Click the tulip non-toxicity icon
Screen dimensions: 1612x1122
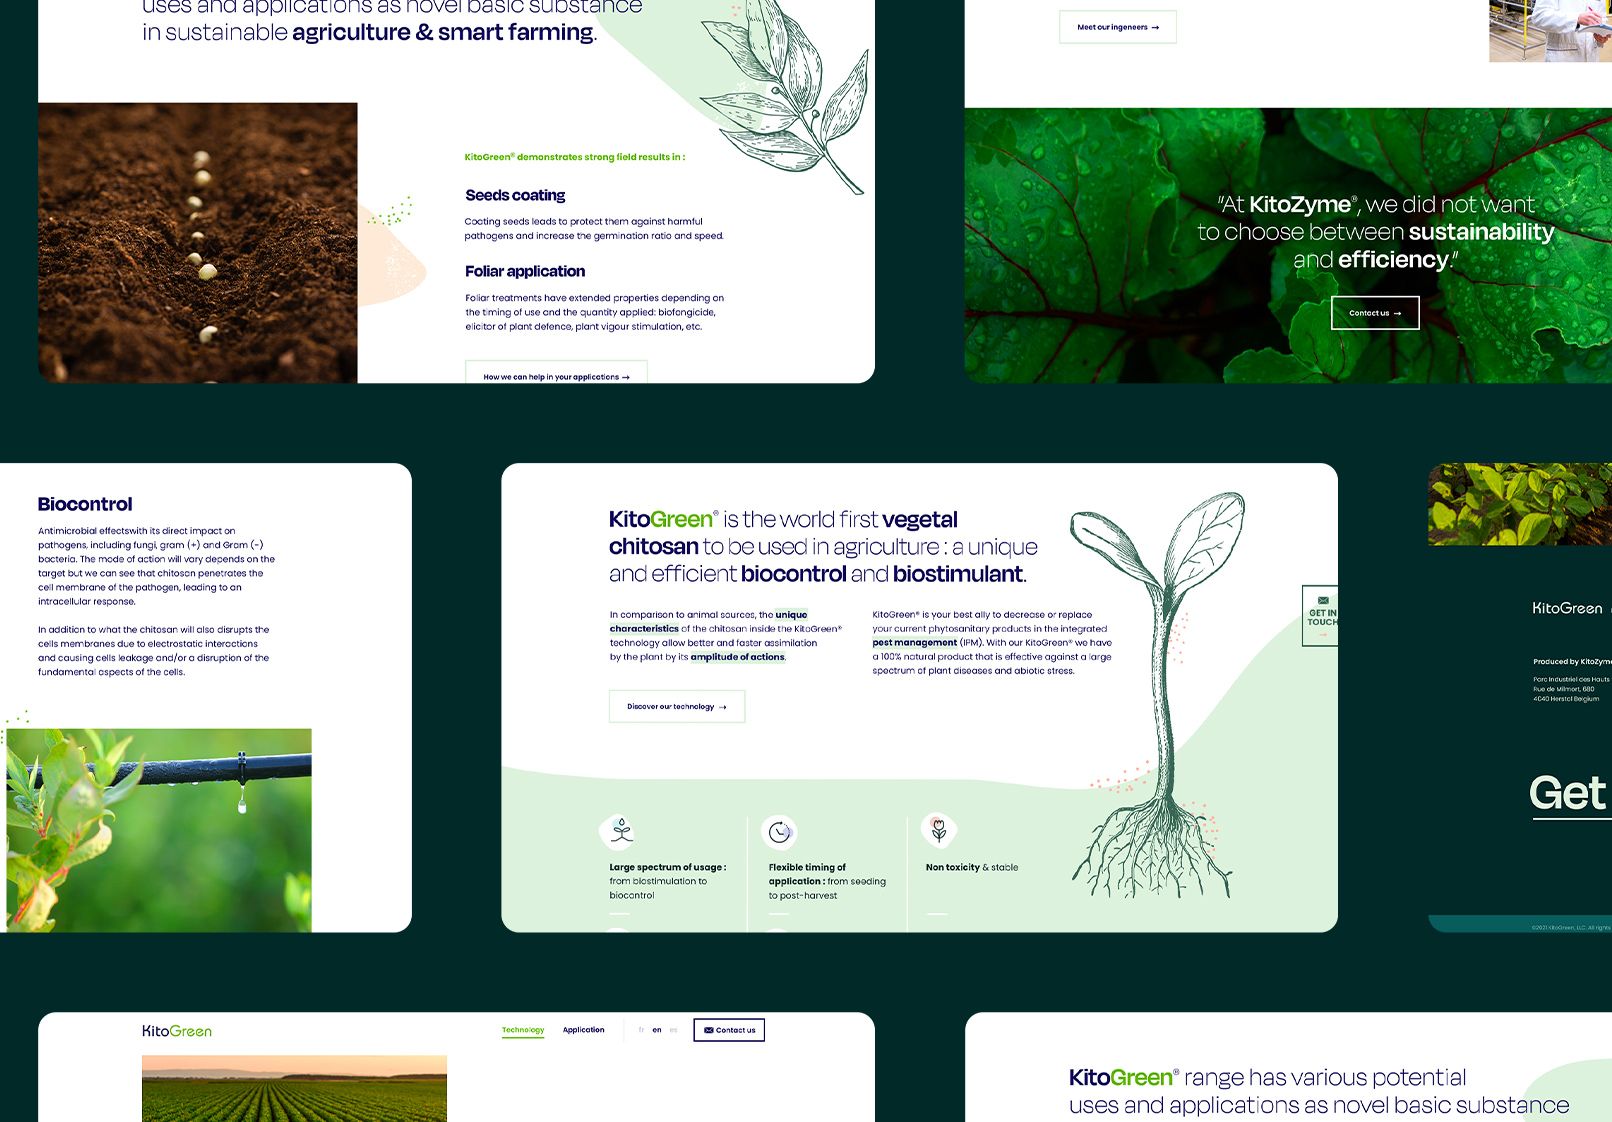[938, 829]
